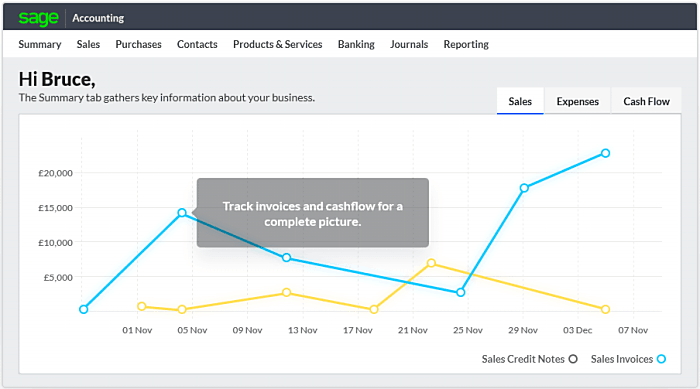Switch to the Cash Flow tab
The width and height of the screenshot is (700, 389).
[646, 101]
